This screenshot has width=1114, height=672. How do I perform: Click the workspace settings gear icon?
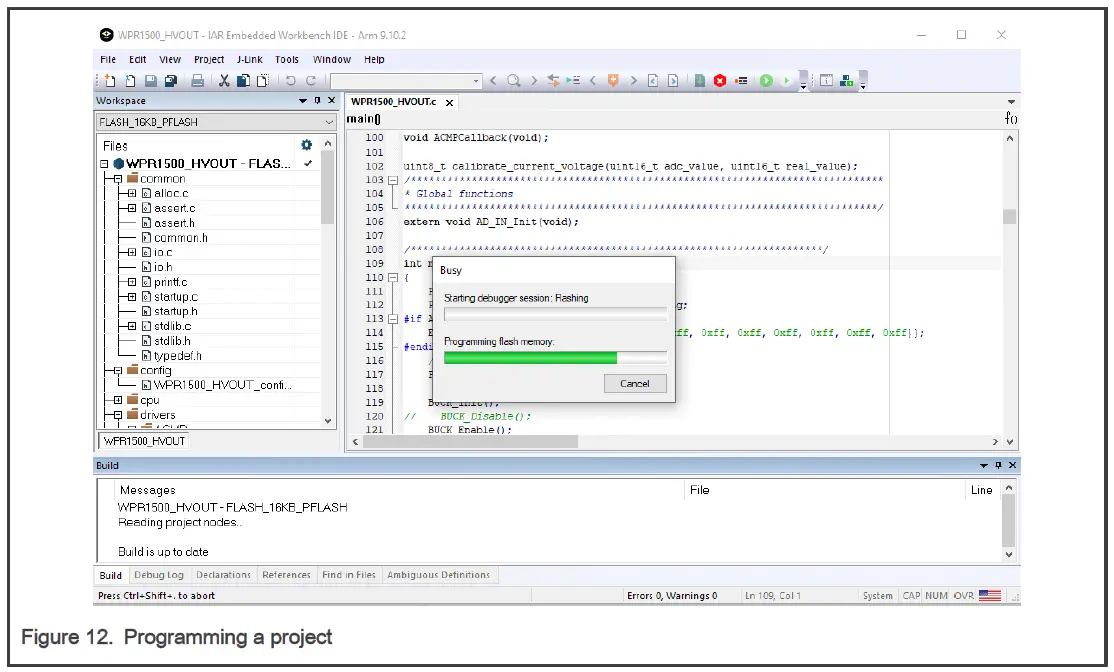(x=307, y=145)
